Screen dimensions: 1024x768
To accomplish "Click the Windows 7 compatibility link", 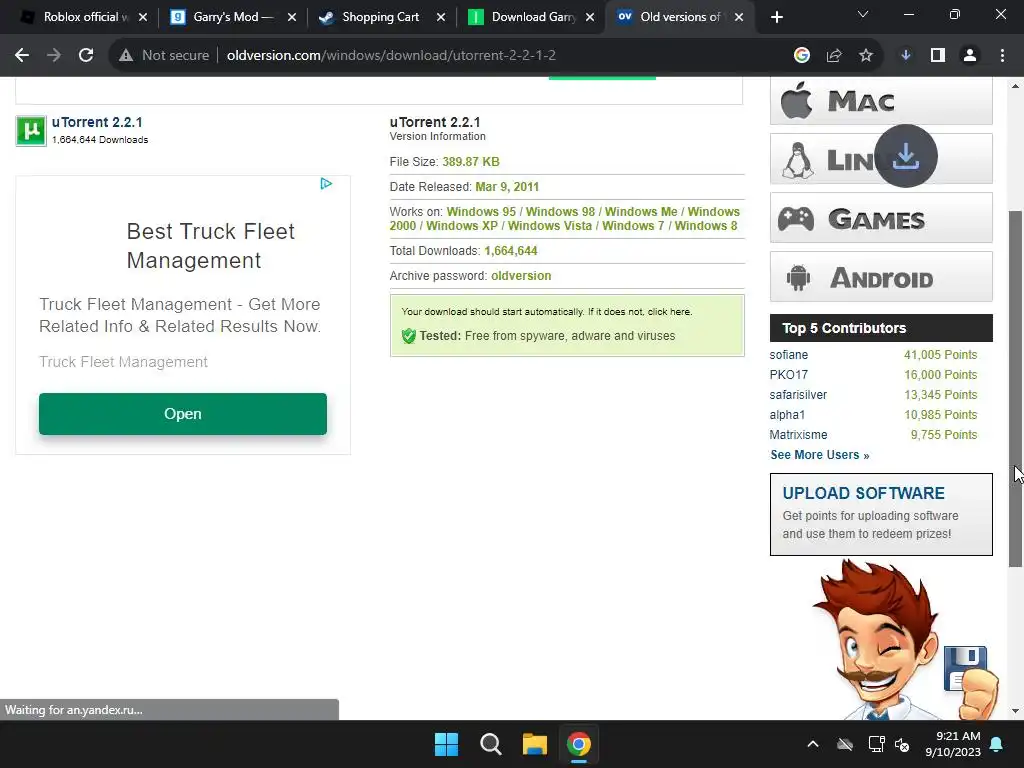I will click(633, 226).
